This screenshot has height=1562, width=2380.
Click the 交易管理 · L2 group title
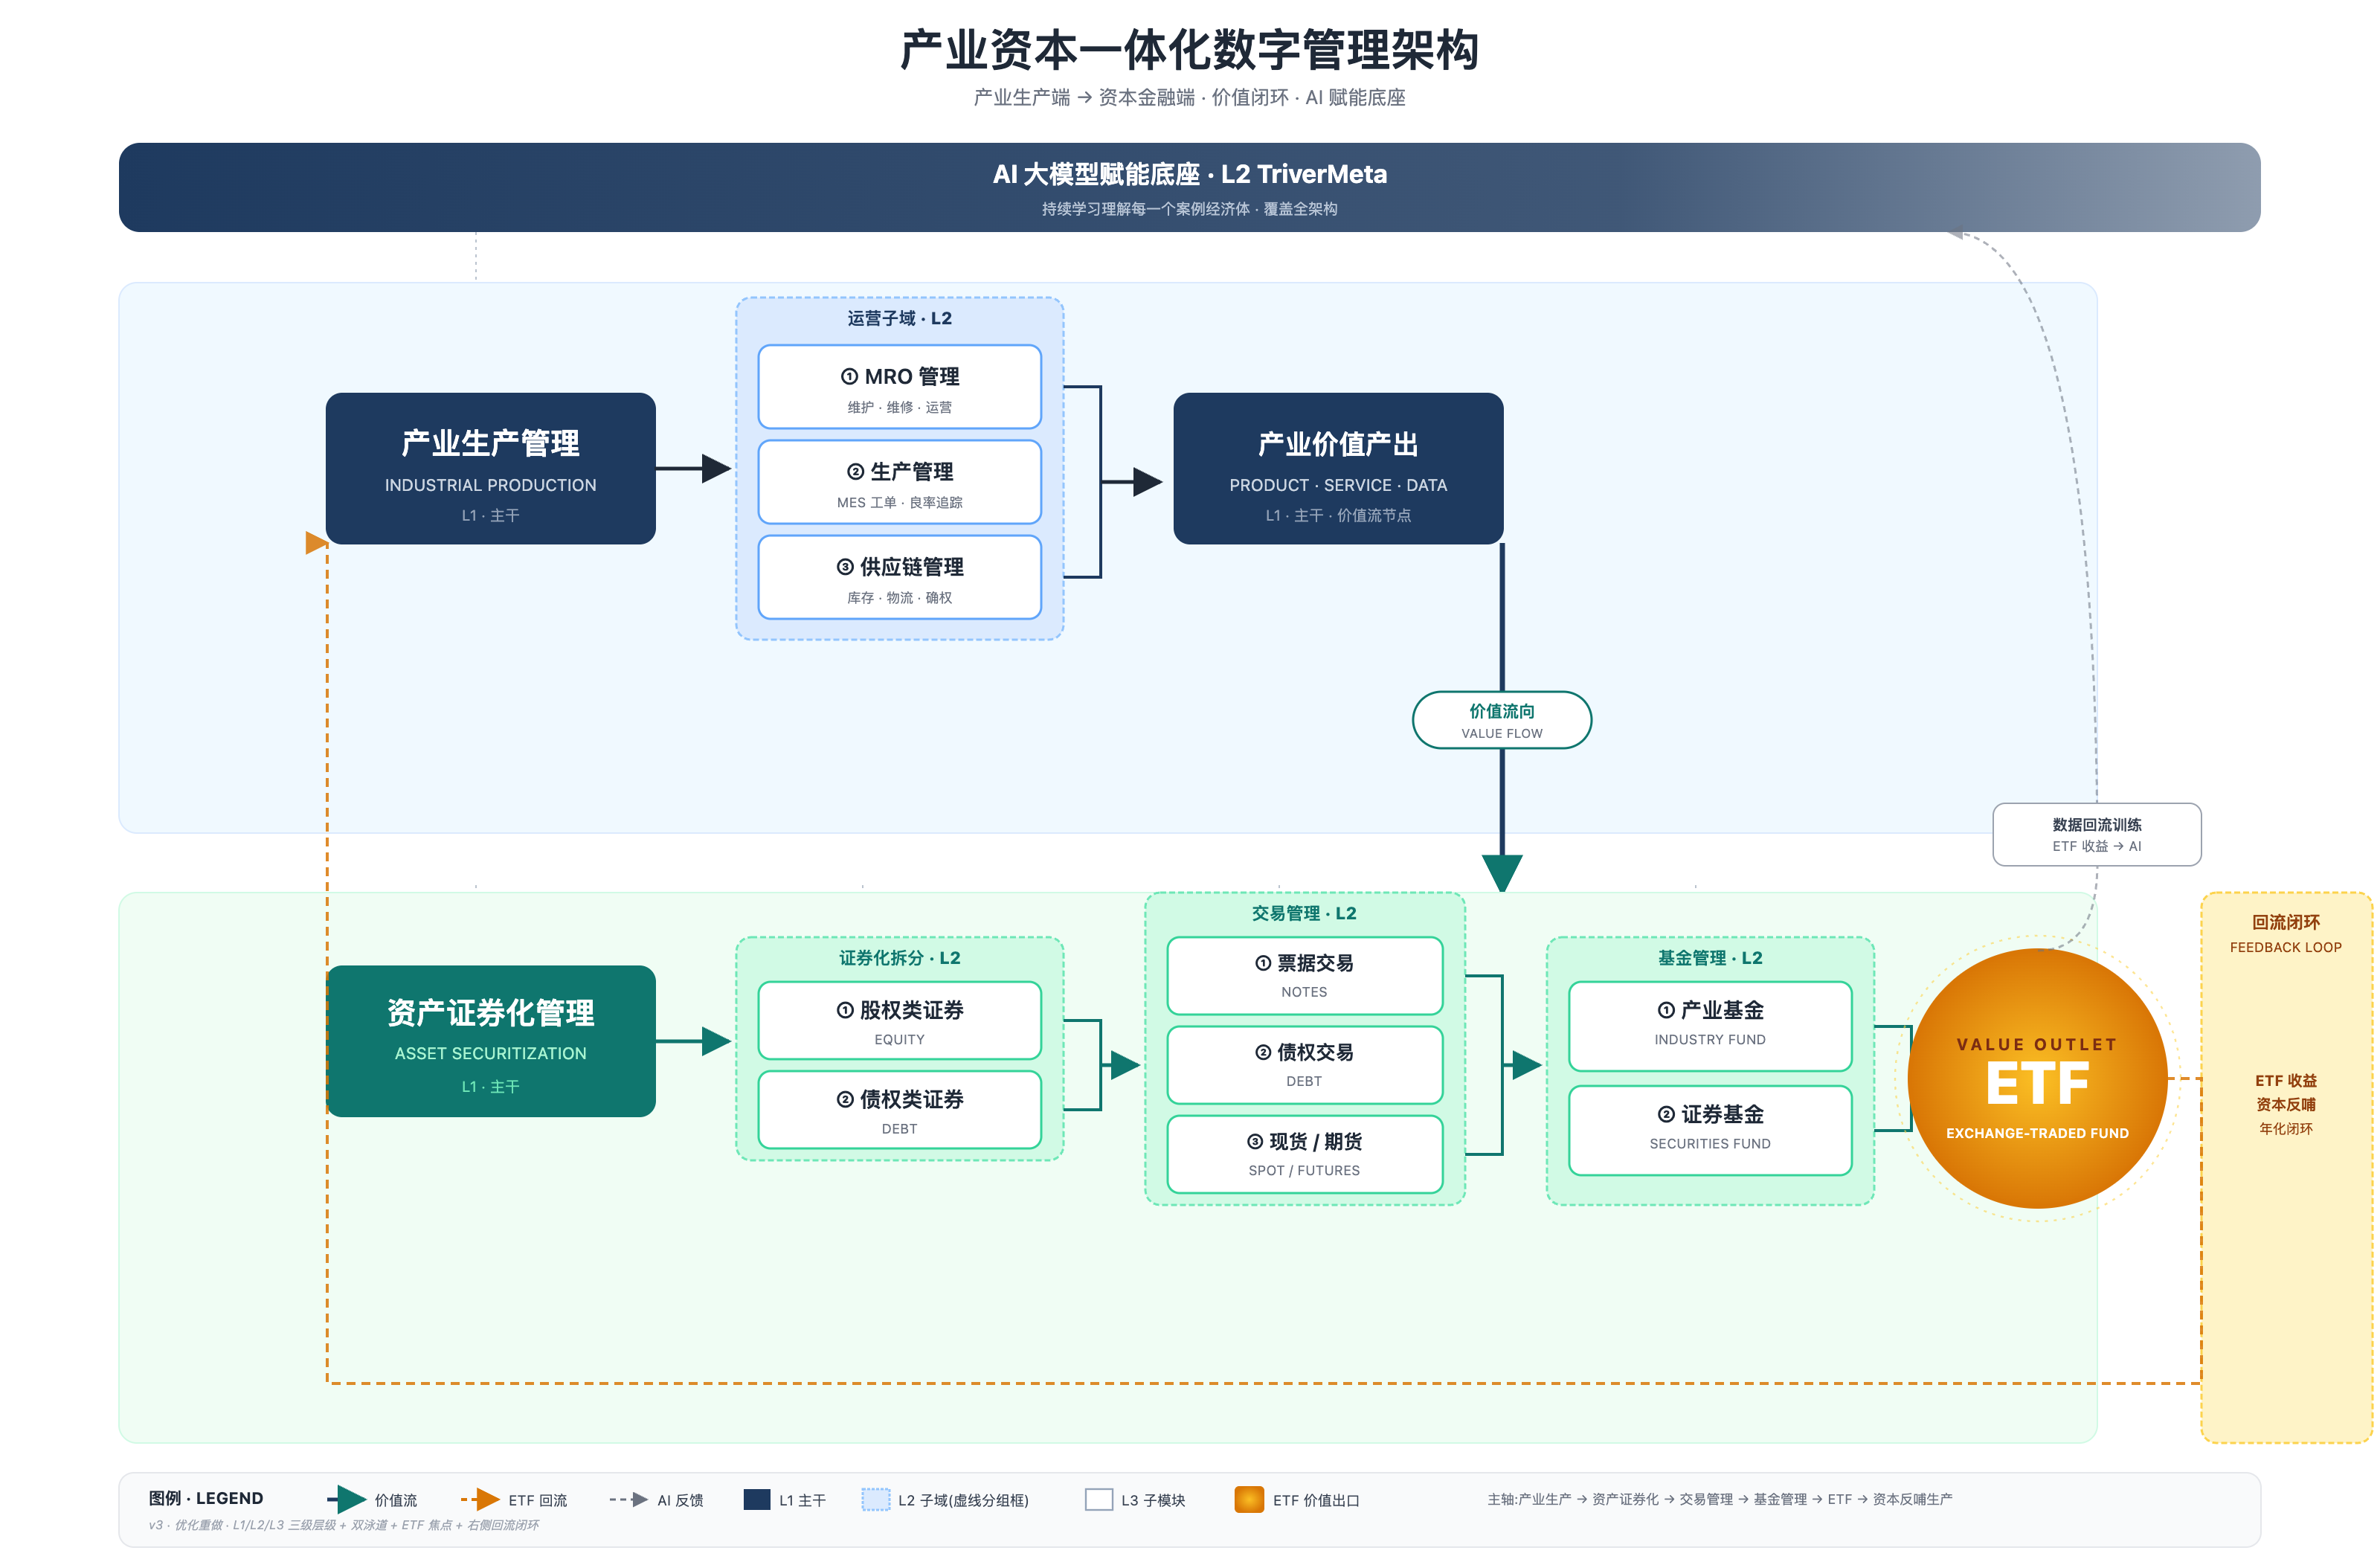coord(1304,913)
